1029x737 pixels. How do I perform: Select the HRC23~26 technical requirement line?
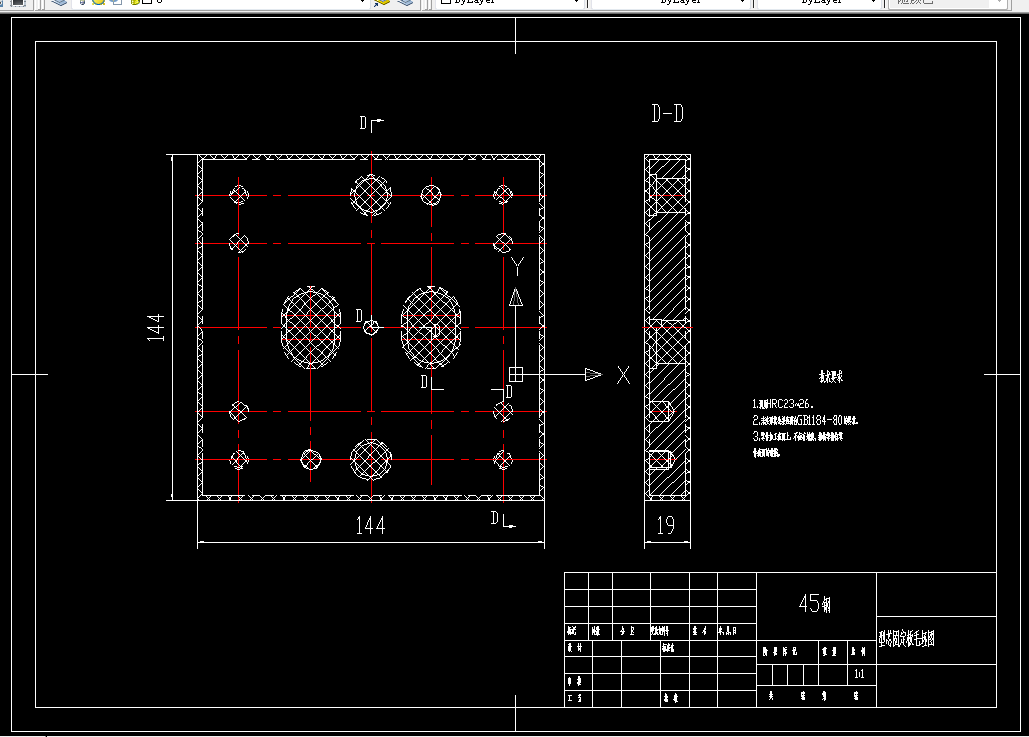(782, 404)
